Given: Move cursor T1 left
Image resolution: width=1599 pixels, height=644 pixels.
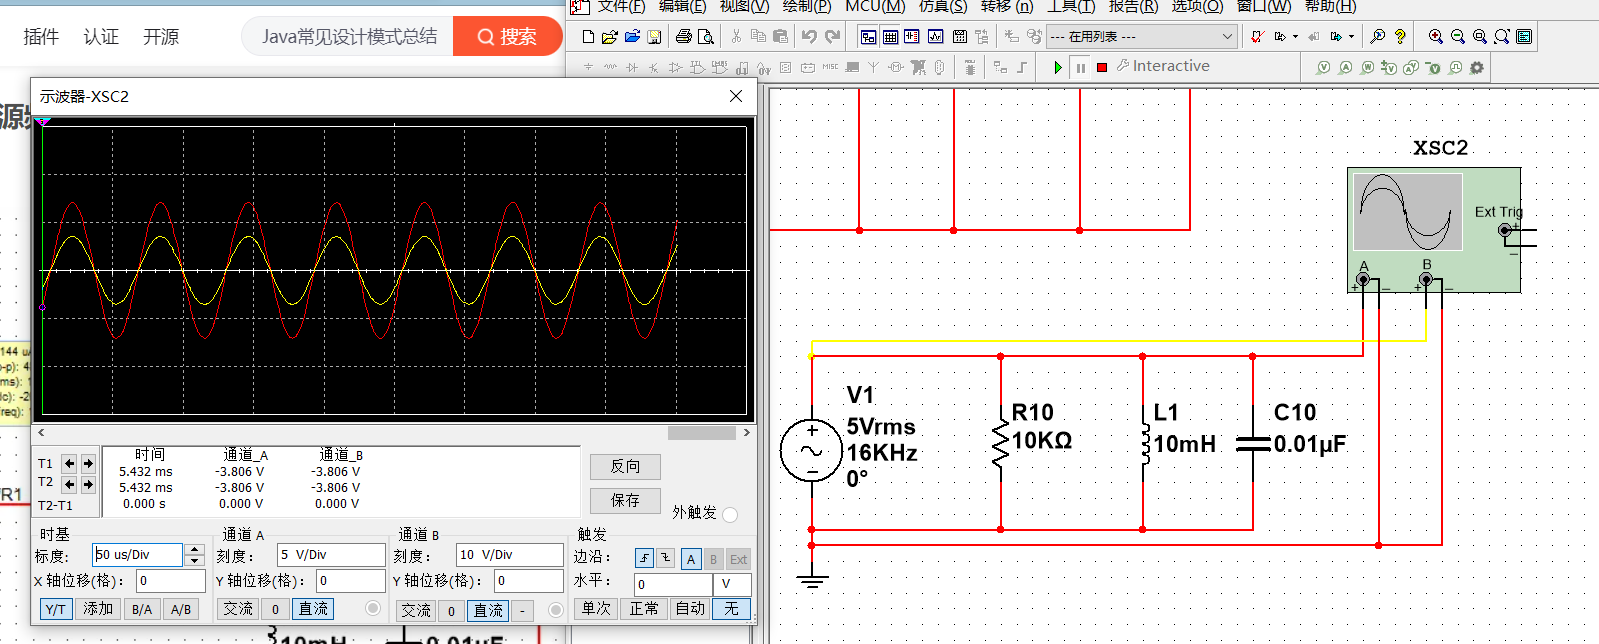Looking at the screenshot, I should [69, 463].
